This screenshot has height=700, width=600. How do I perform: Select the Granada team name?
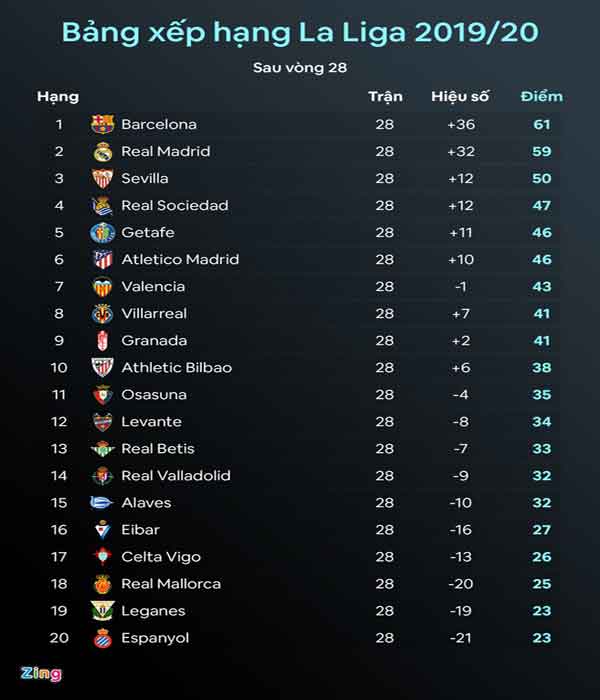tap(154, 341)
